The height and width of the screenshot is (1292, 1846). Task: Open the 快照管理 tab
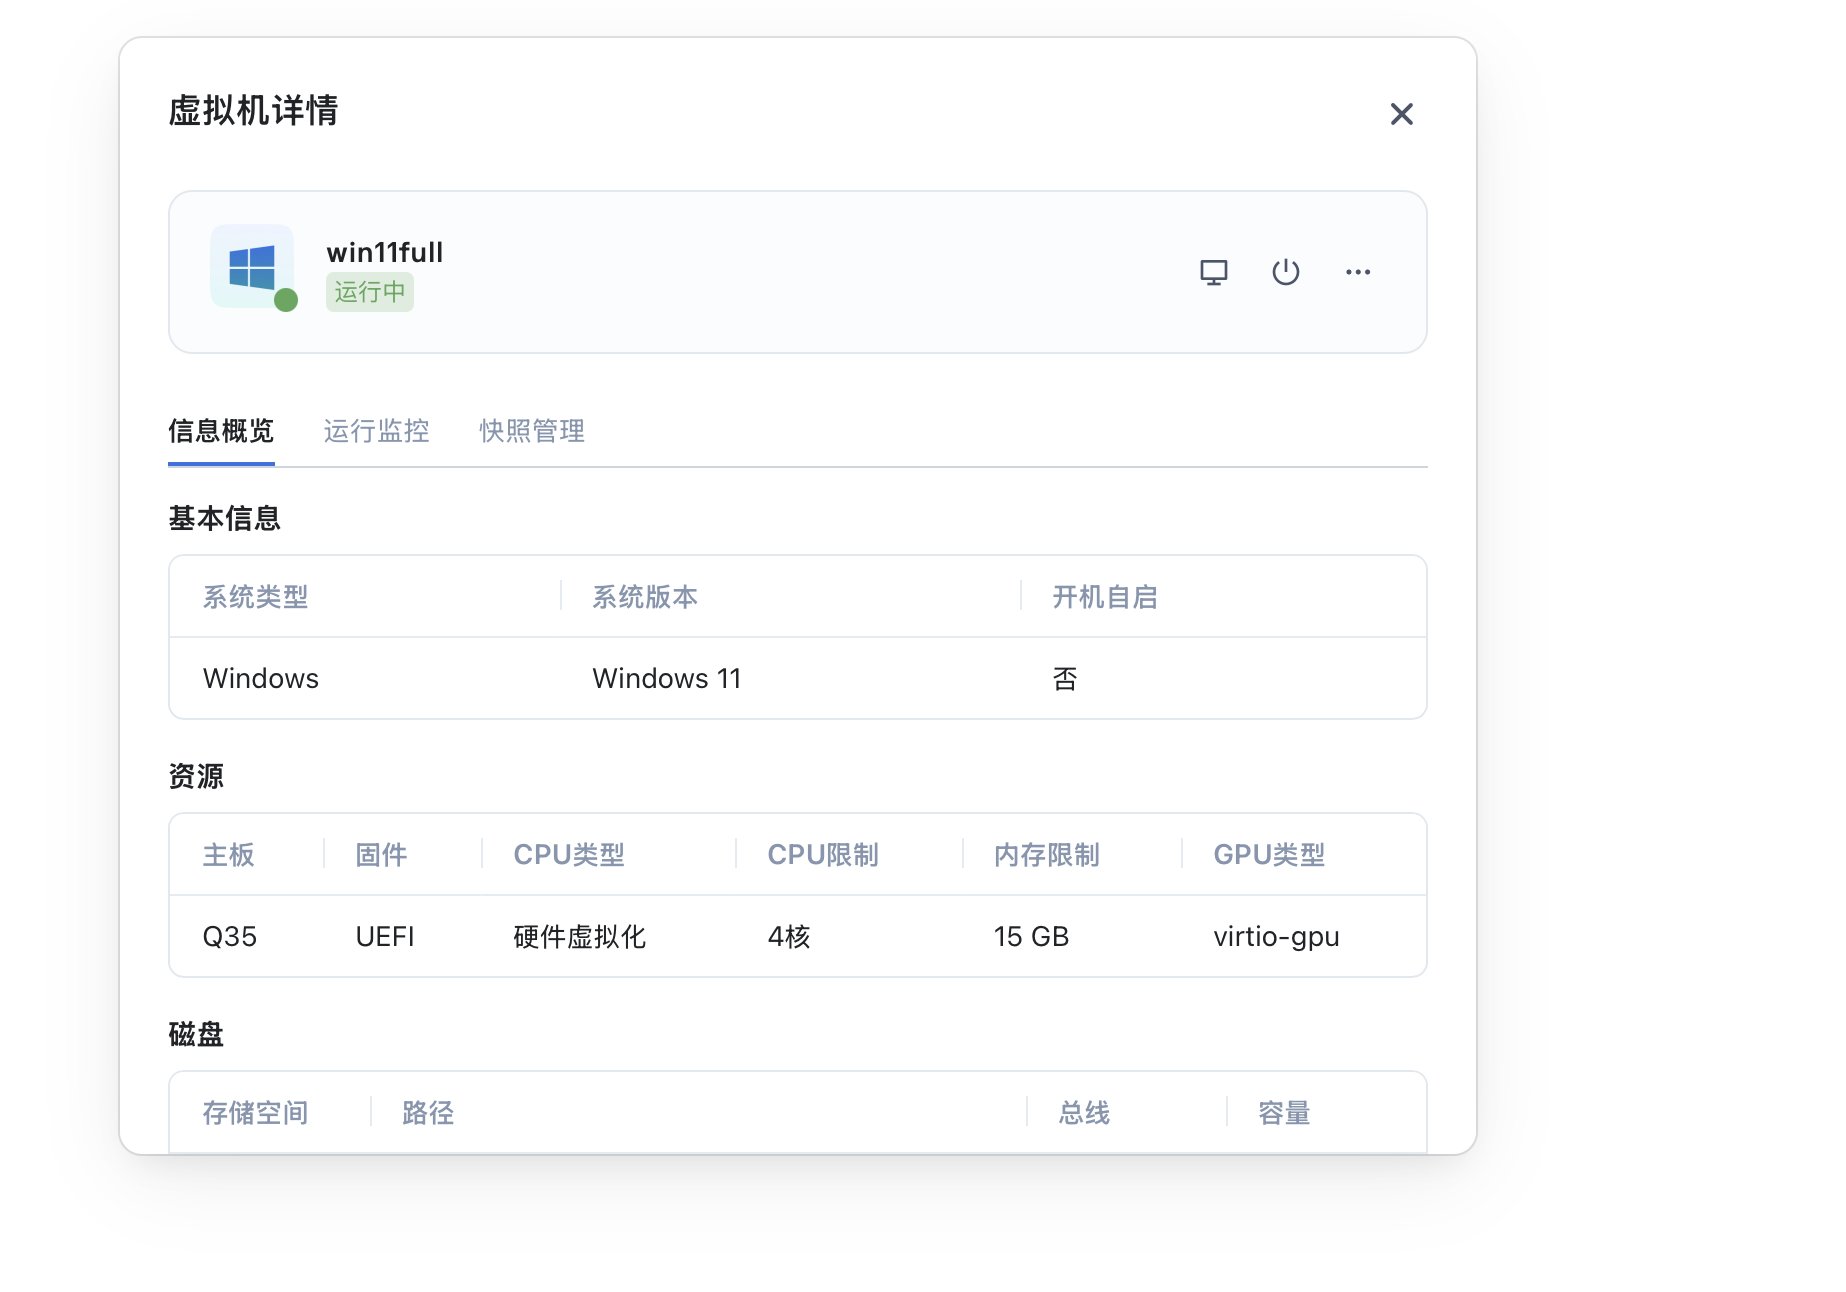(532, 431)
